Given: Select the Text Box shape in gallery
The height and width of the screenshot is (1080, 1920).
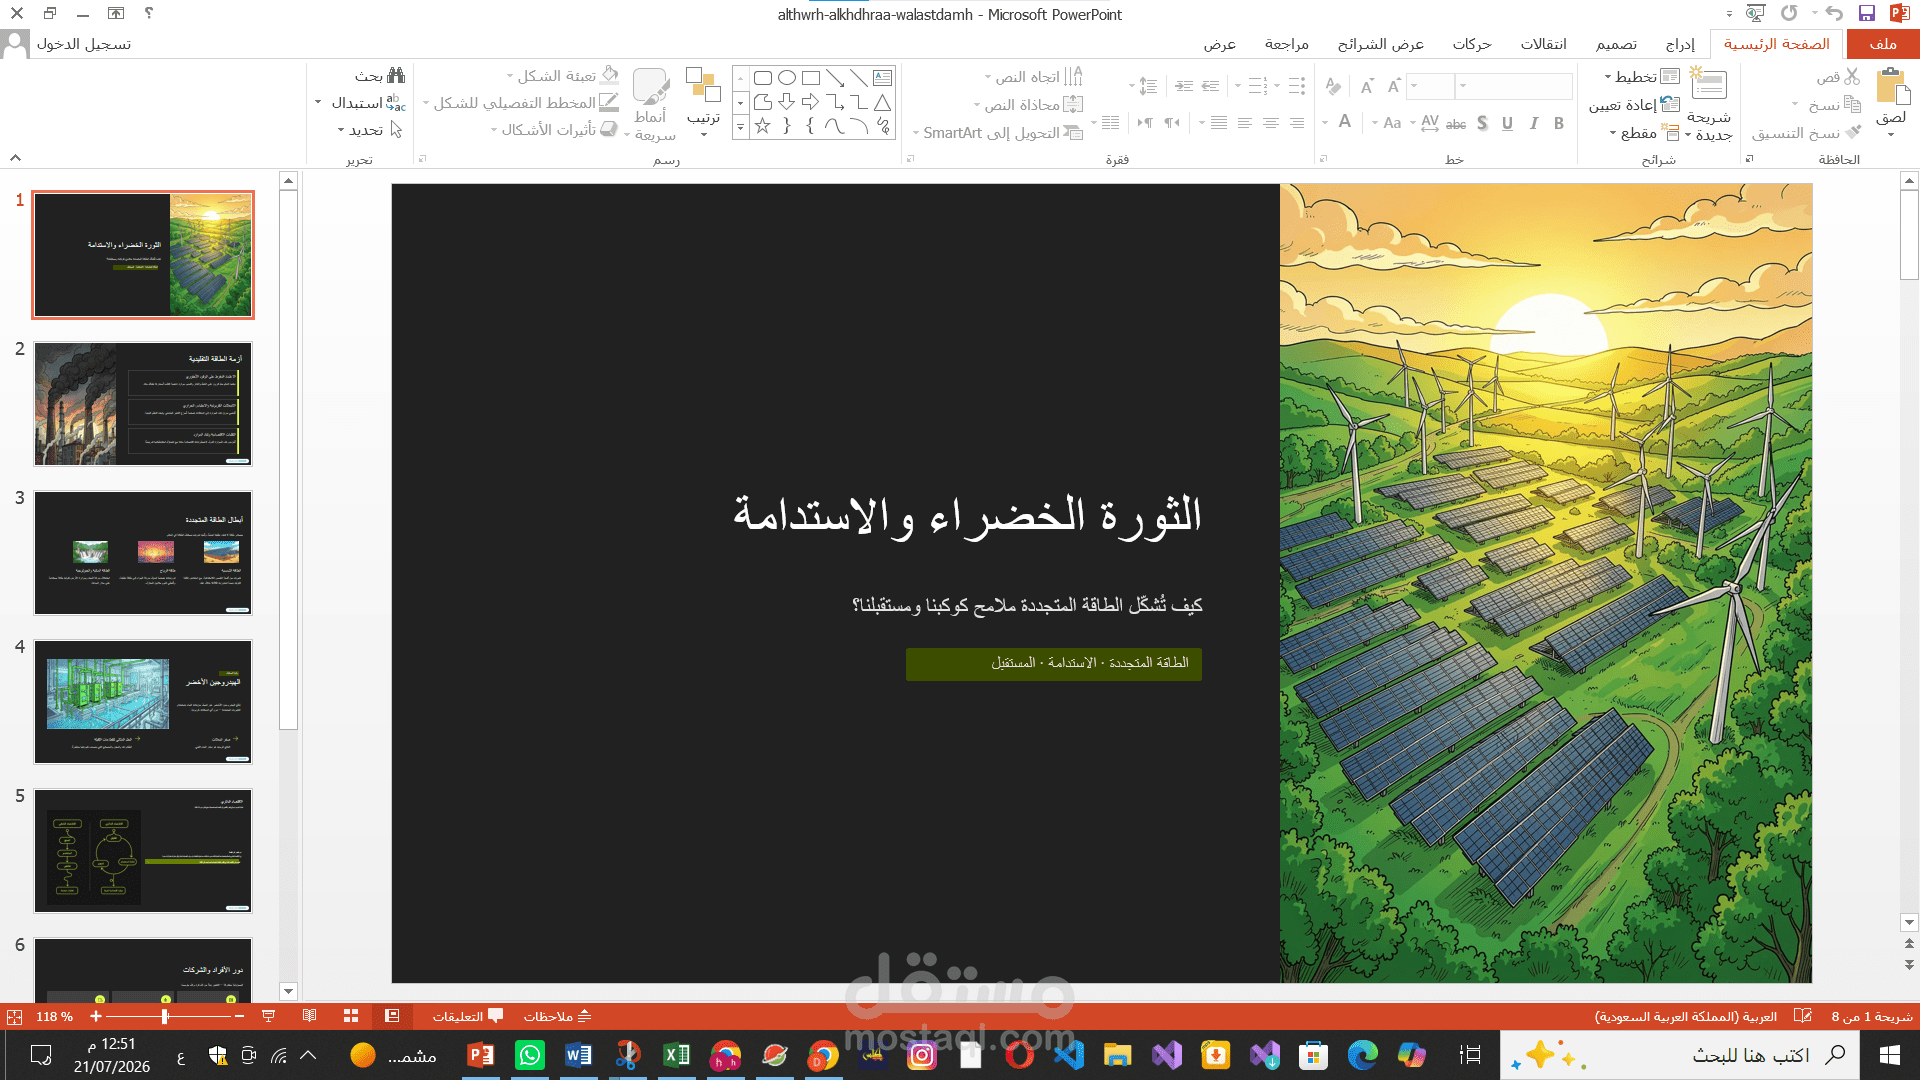Looking at the screenshot, I should point(883,77).
